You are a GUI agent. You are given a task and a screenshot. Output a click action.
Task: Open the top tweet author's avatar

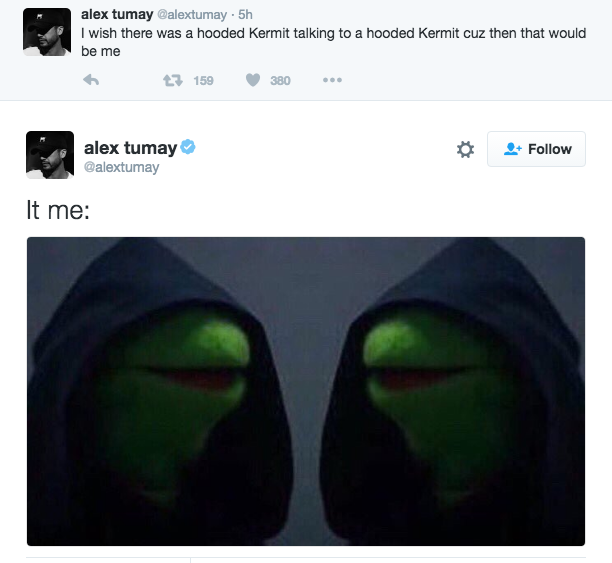(47, 32)
